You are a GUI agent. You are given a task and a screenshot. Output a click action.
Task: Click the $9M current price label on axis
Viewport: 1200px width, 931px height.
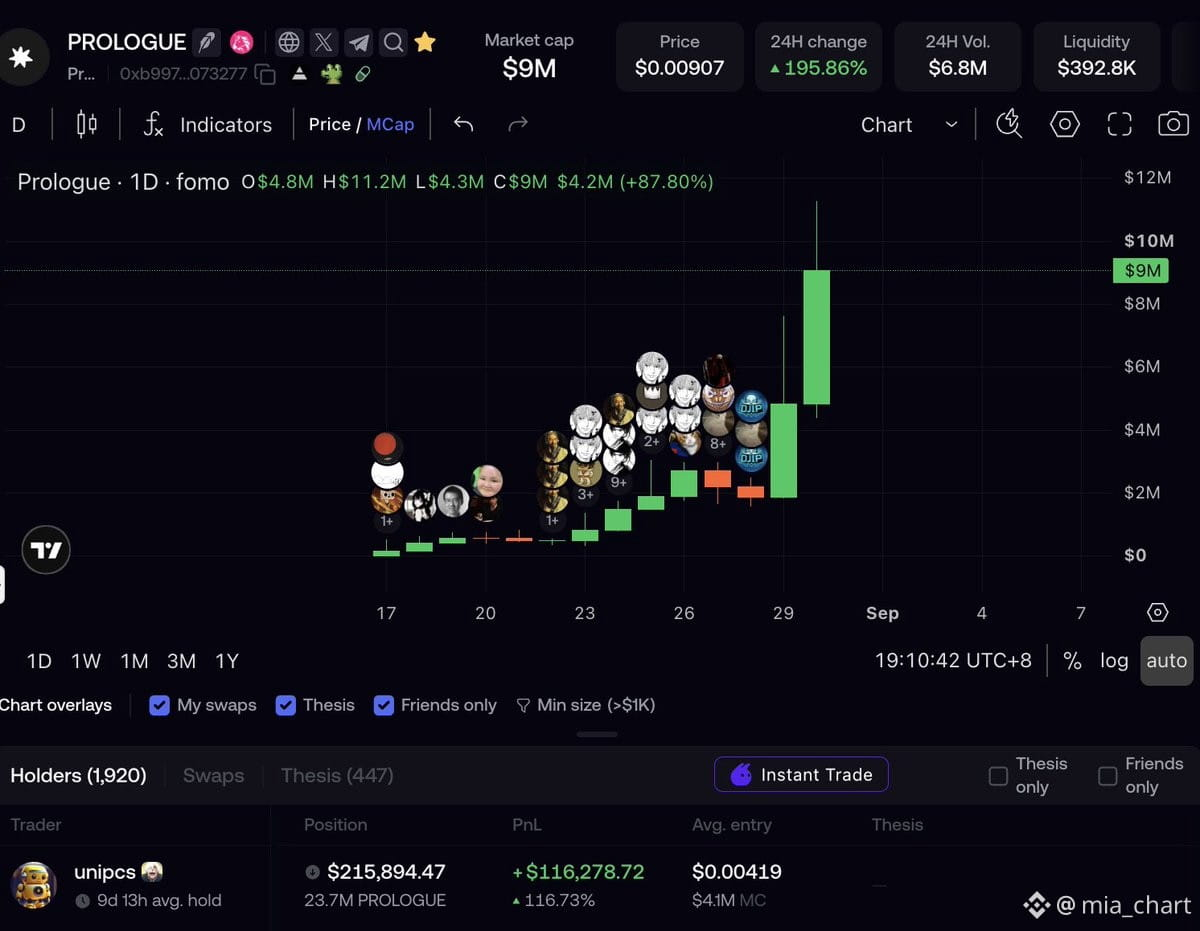tap(1140, 270)
